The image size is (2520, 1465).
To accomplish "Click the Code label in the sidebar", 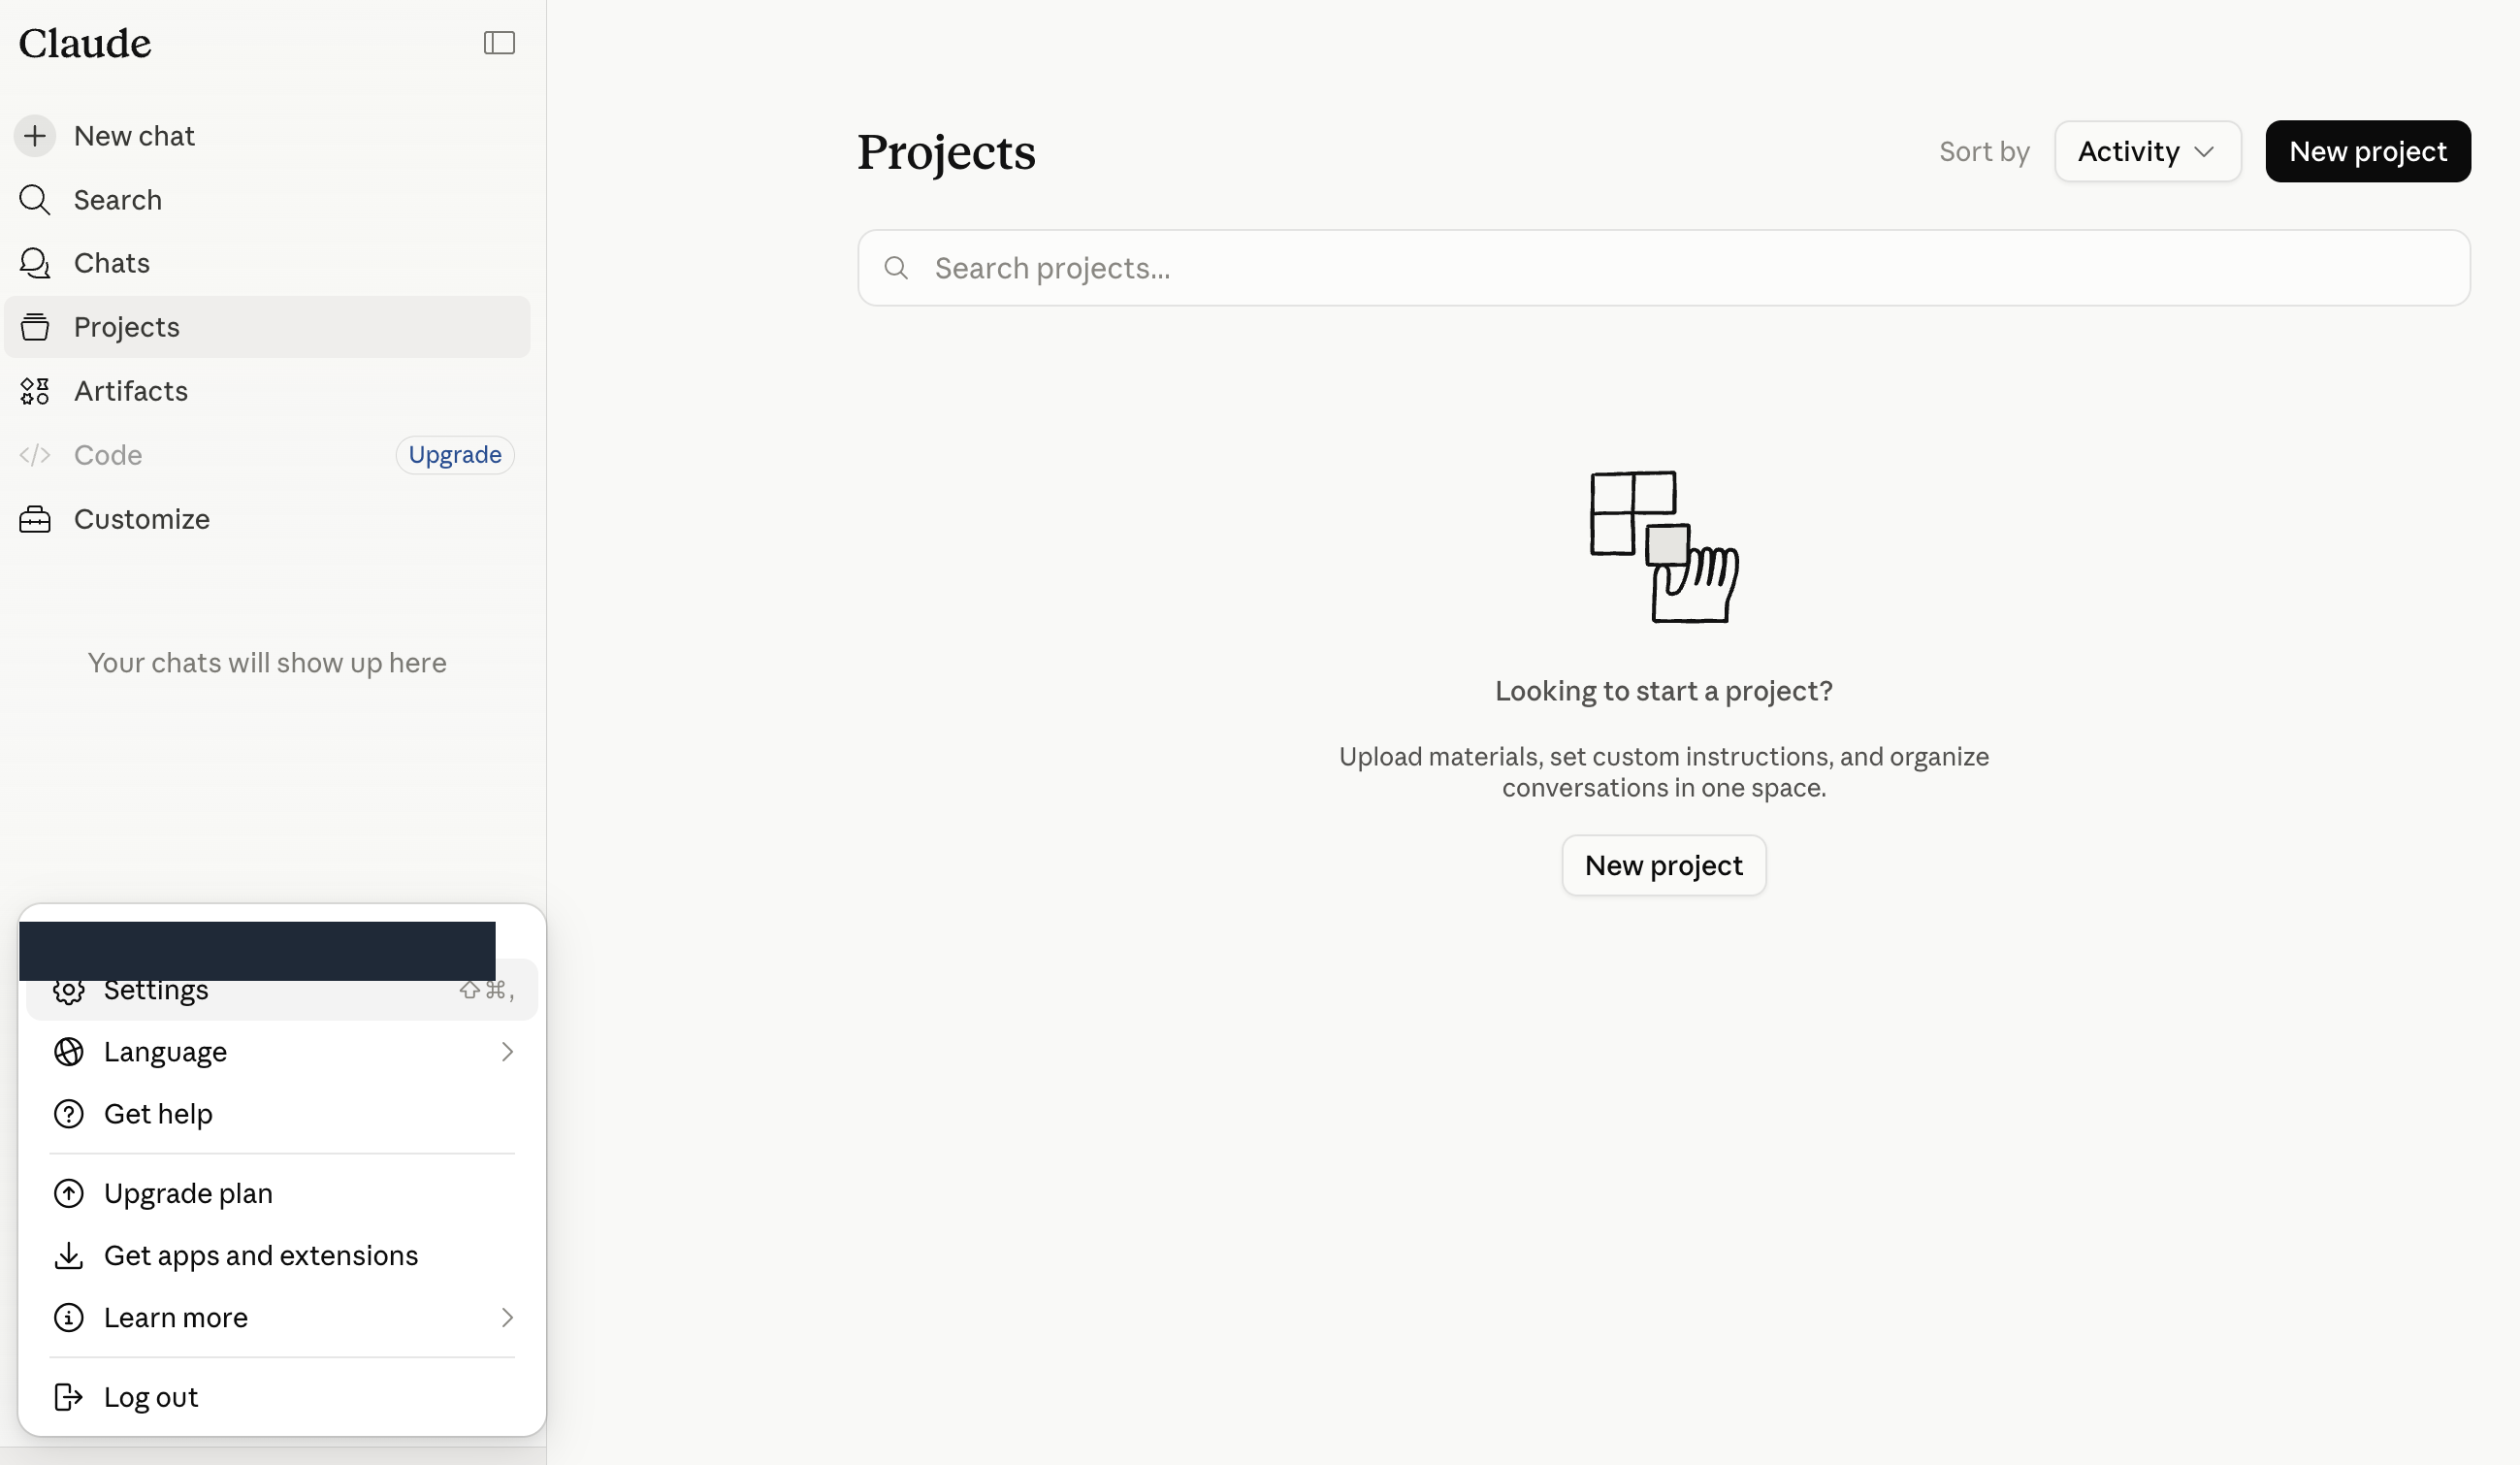I will [x=108, y=455].
